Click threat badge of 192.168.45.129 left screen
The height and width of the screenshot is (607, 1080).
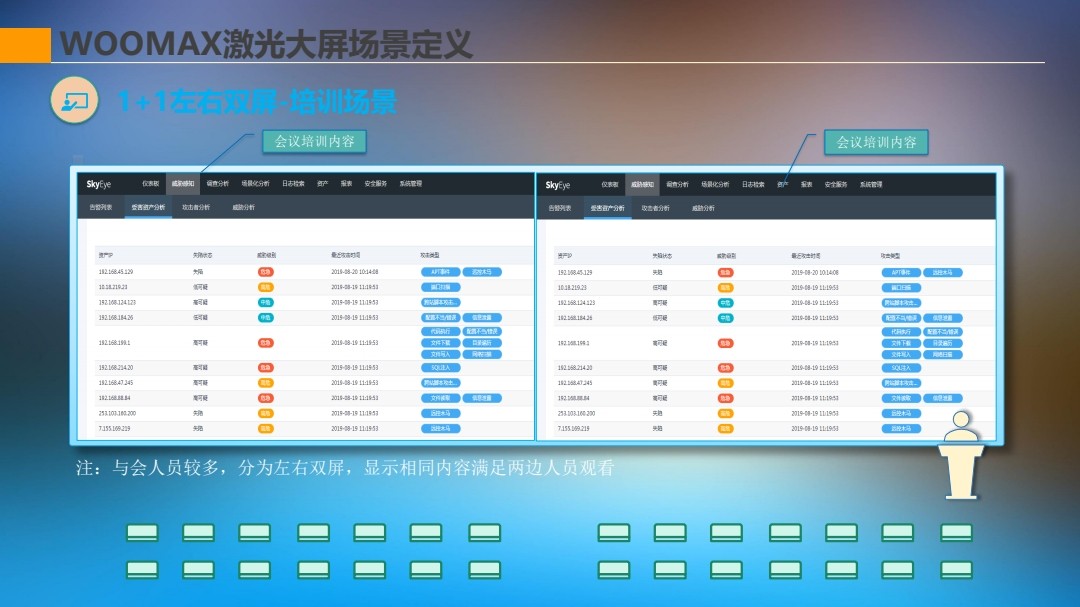[265, 272]
